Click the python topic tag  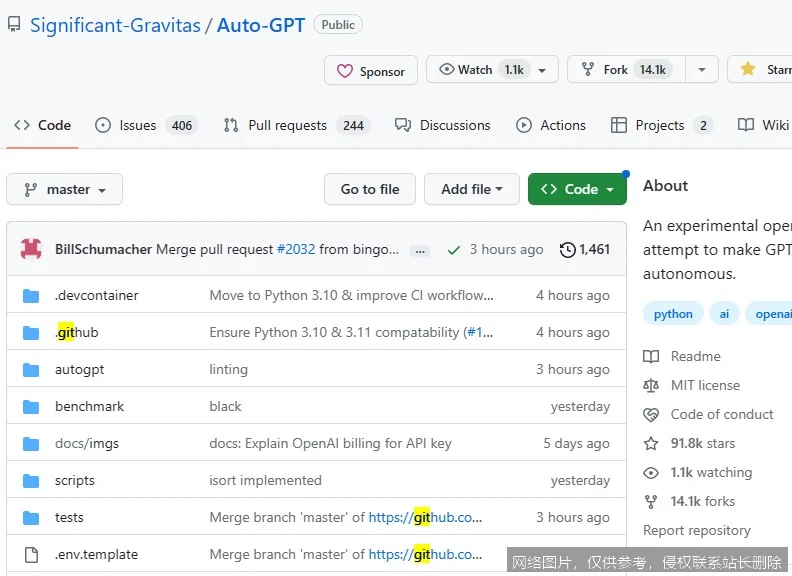pos(673,314)
